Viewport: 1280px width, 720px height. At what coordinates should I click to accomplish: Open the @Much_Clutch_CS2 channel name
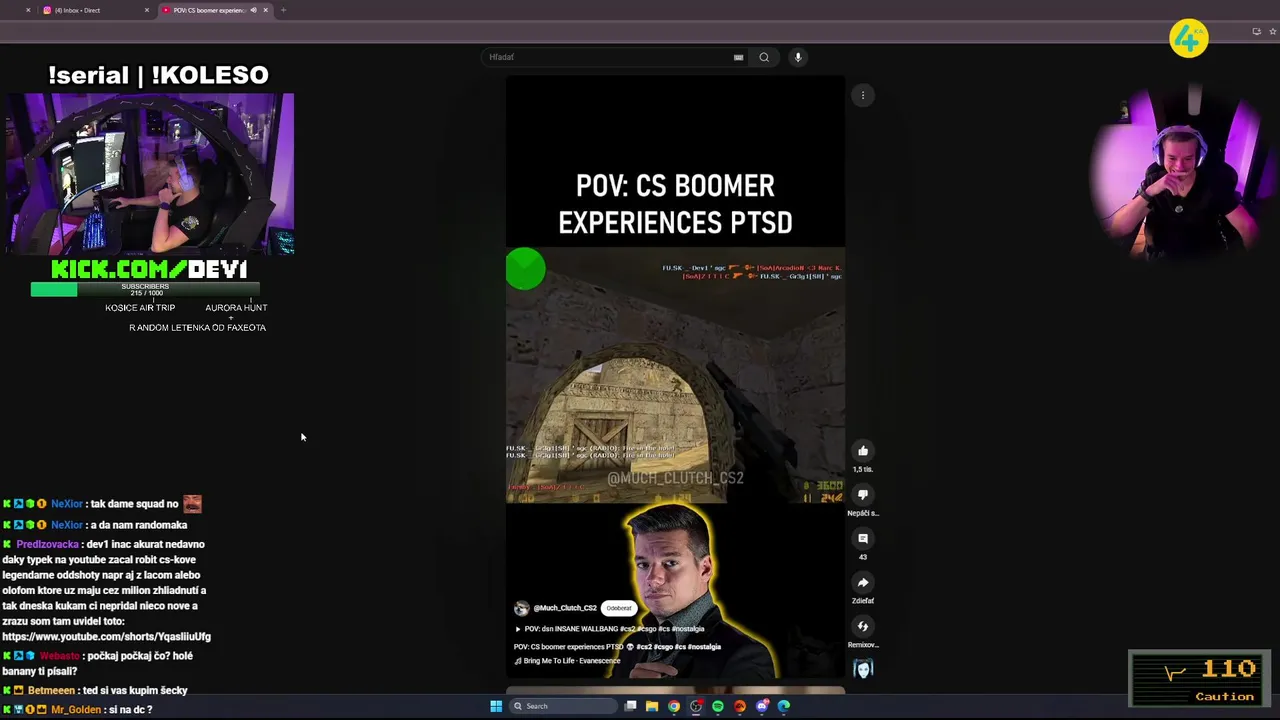point(565,608)
